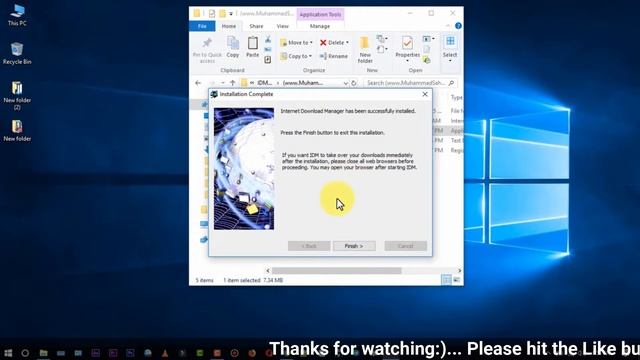Switch to the Home ribbon tab
Image resolution: width=640 pixels, height=360 pixels.
[229, 26]
